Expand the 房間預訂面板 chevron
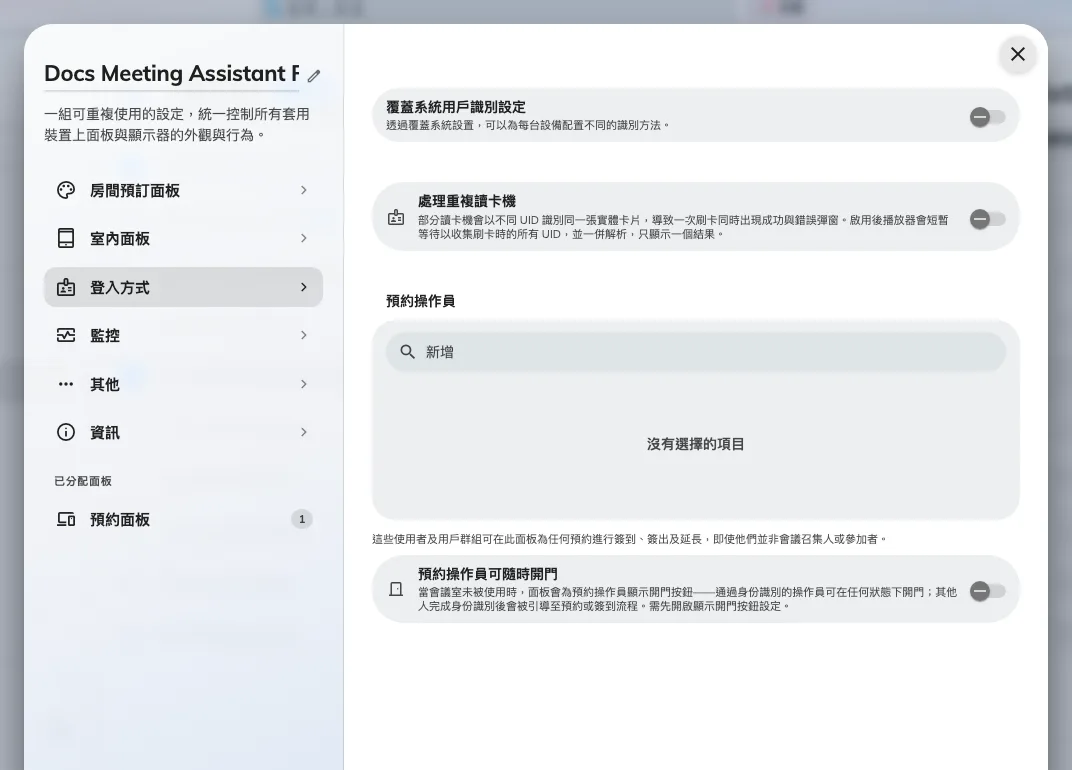This screenshot has height=770, width=1072. tap(304, 190)
